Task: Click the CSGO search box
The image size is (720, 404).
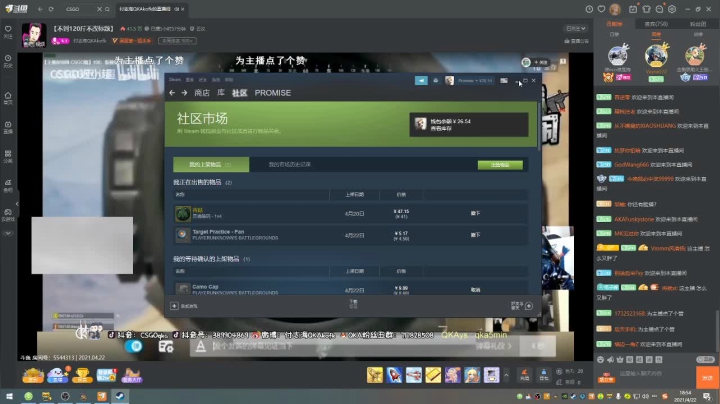Action: (79, 9)
